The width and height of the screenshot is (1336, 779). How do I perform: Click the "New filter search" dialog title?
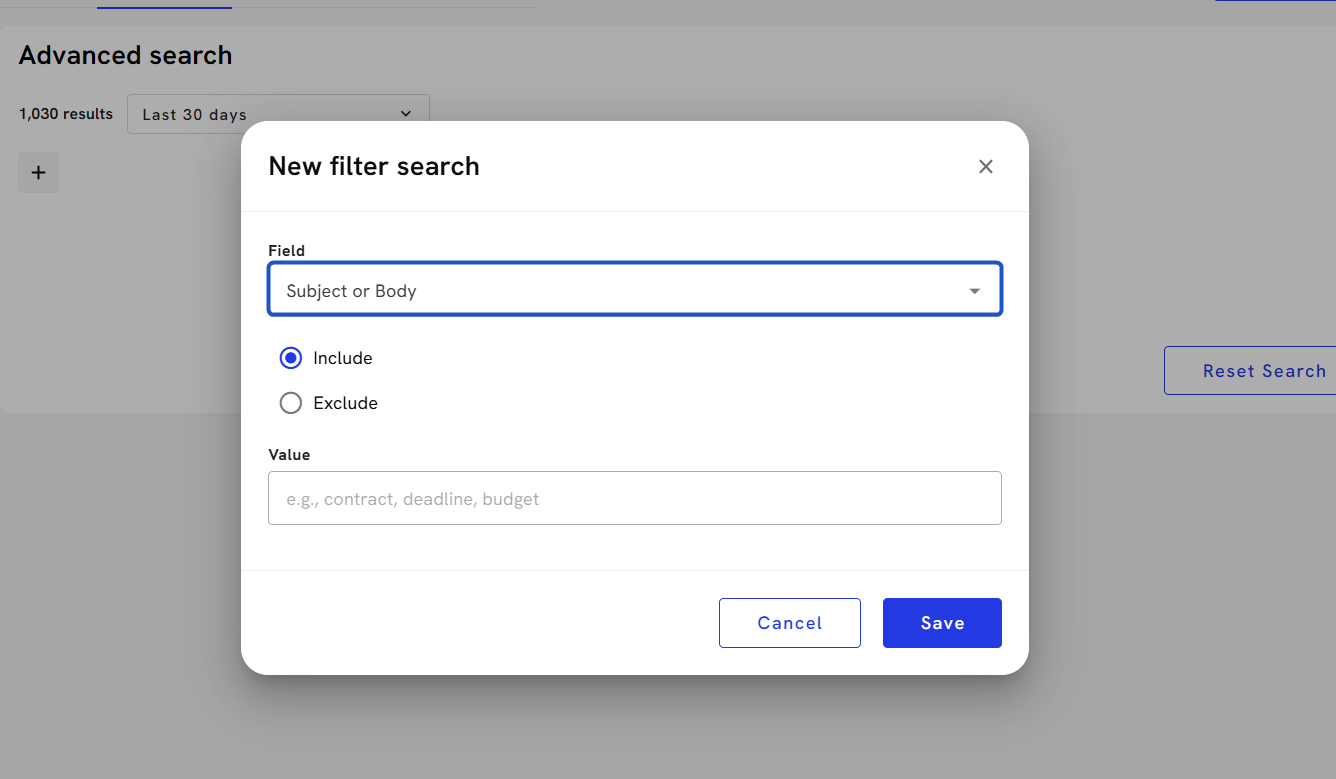pos(374,166)
